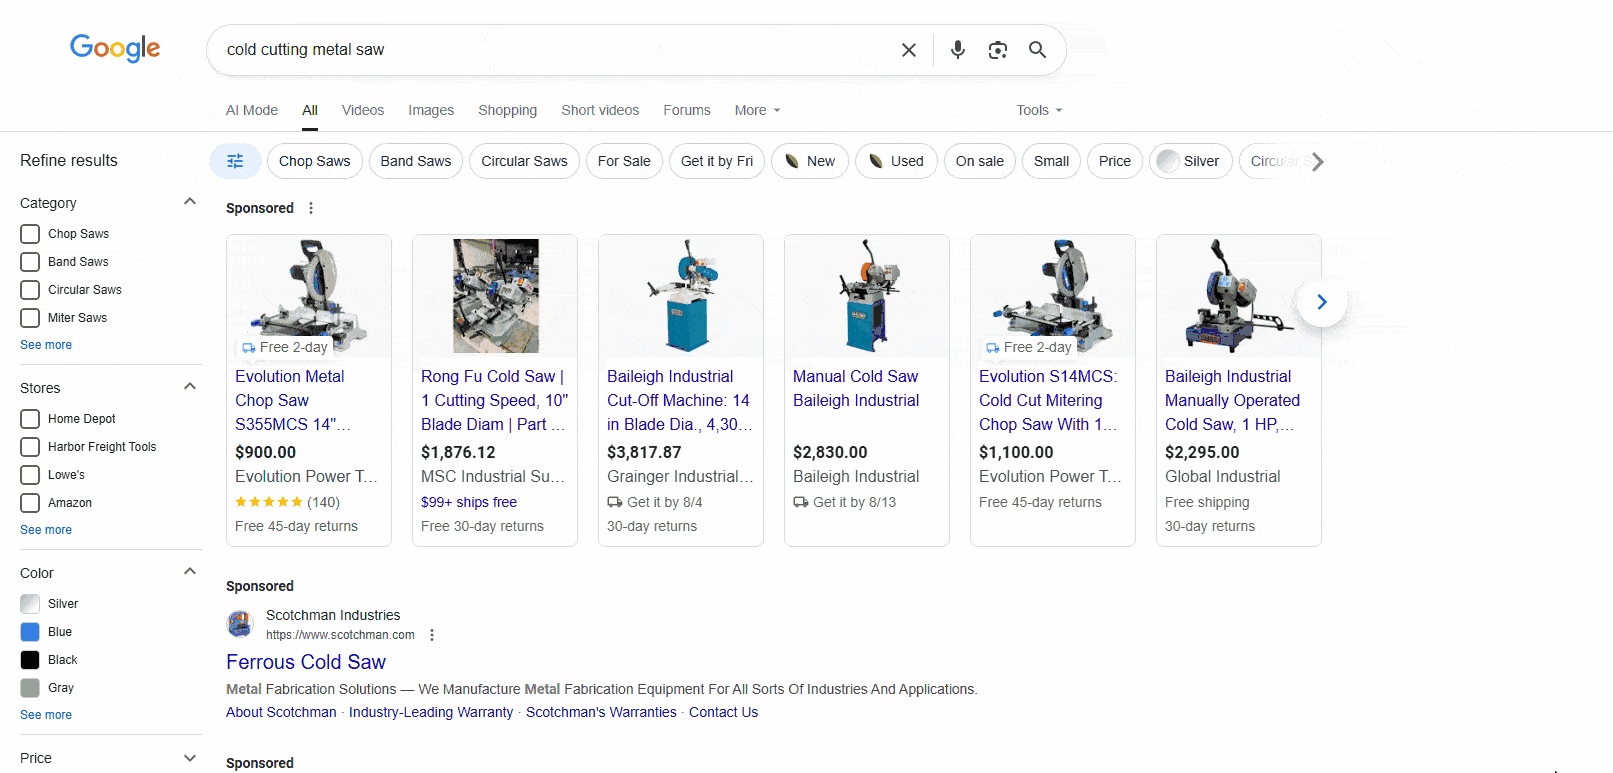1613x773 pixels.
Task: Switch to Short videos tab
Action: pos(600,110)
